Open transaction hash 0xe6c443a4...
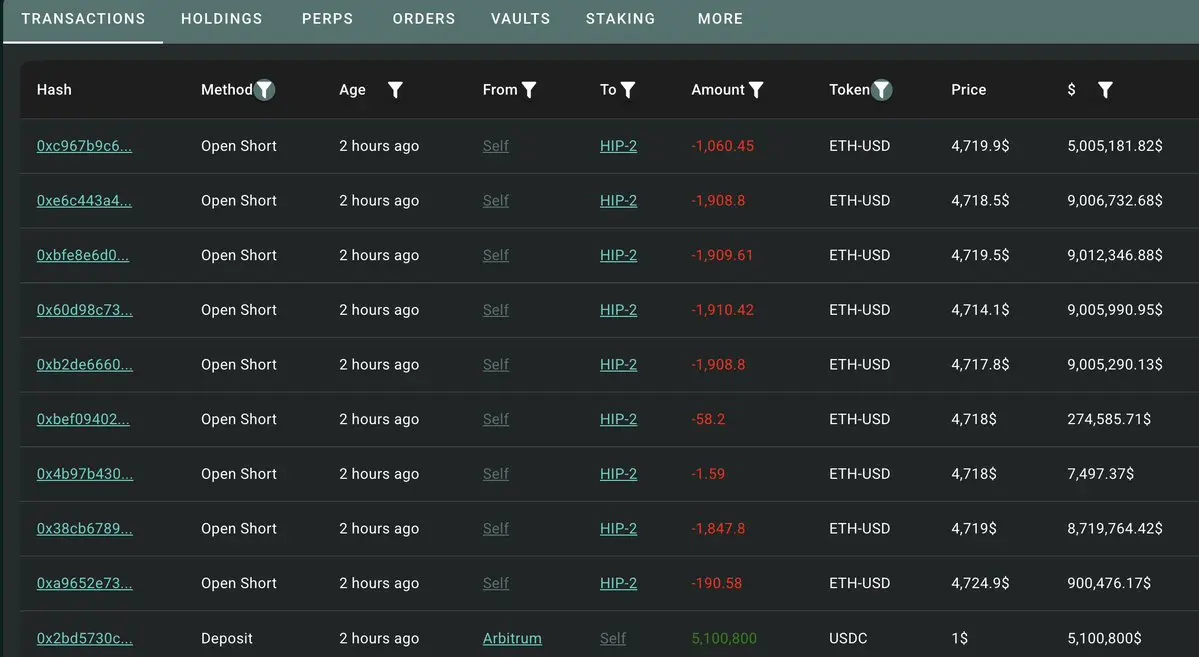The image size is (1199, 657). click(84, 200)
